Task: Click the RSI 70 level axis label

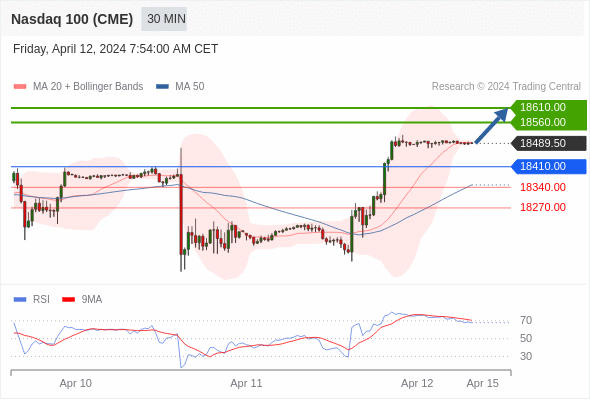Action: click(x=526, y=321)
